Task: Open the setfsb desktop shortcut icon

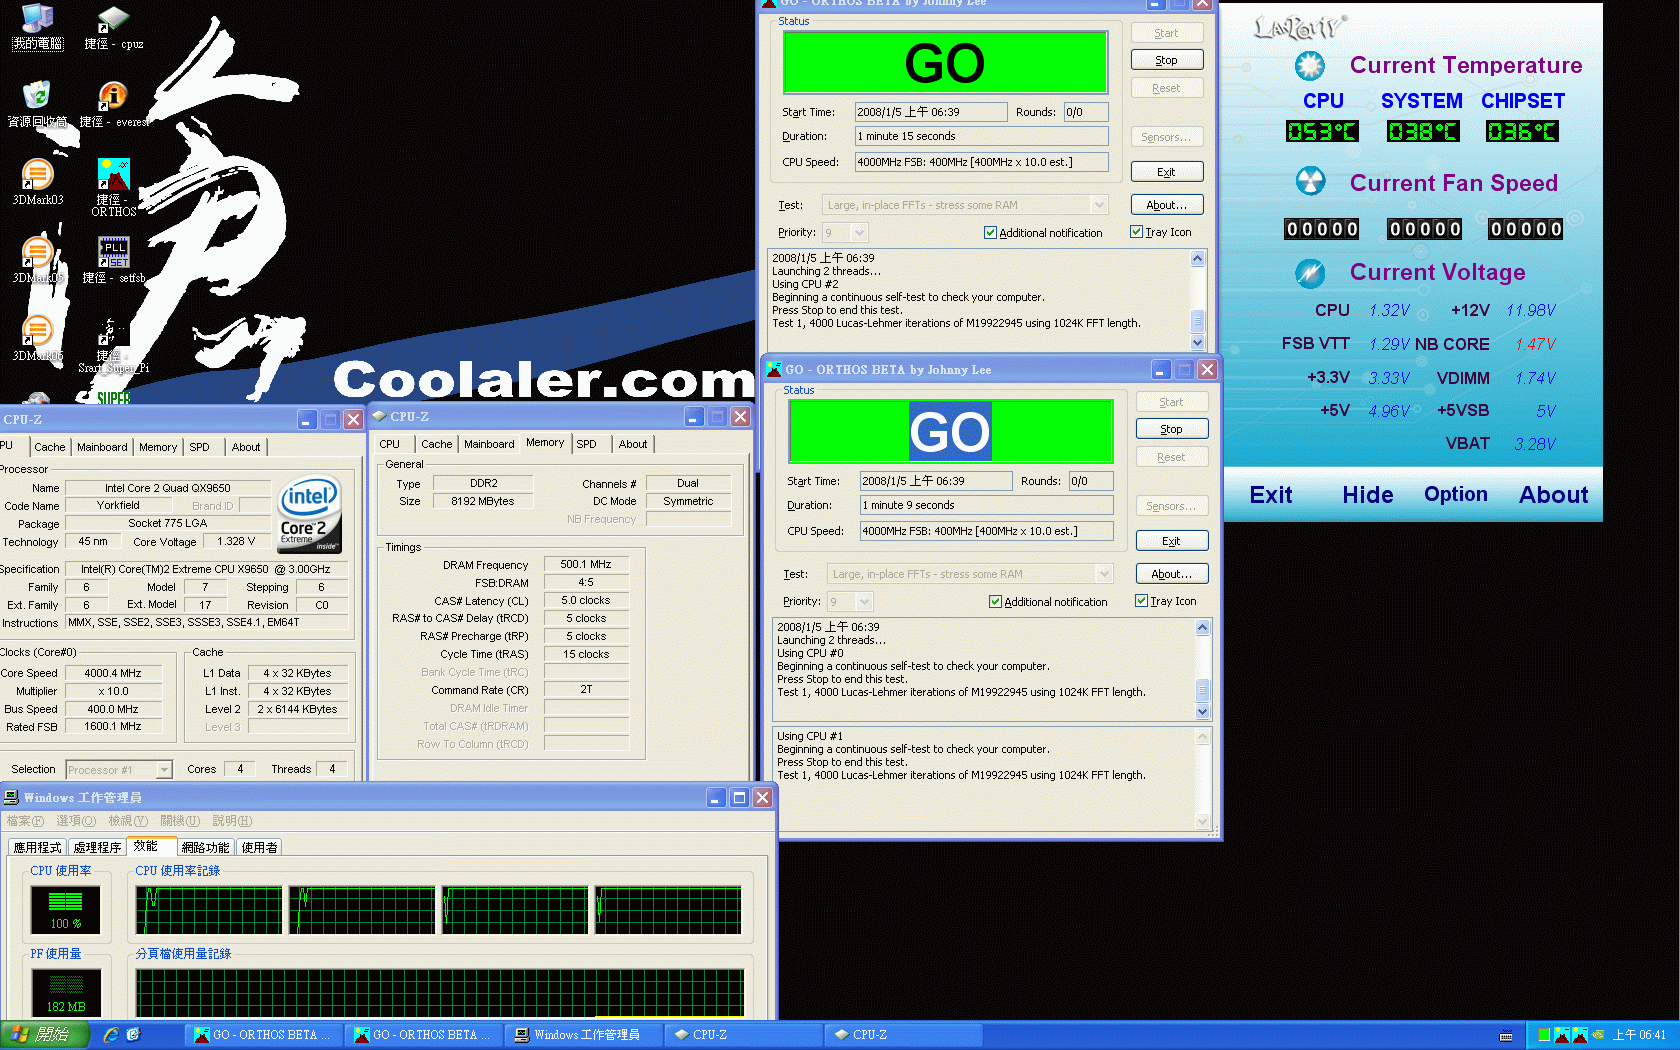Action: click(114, 252)
